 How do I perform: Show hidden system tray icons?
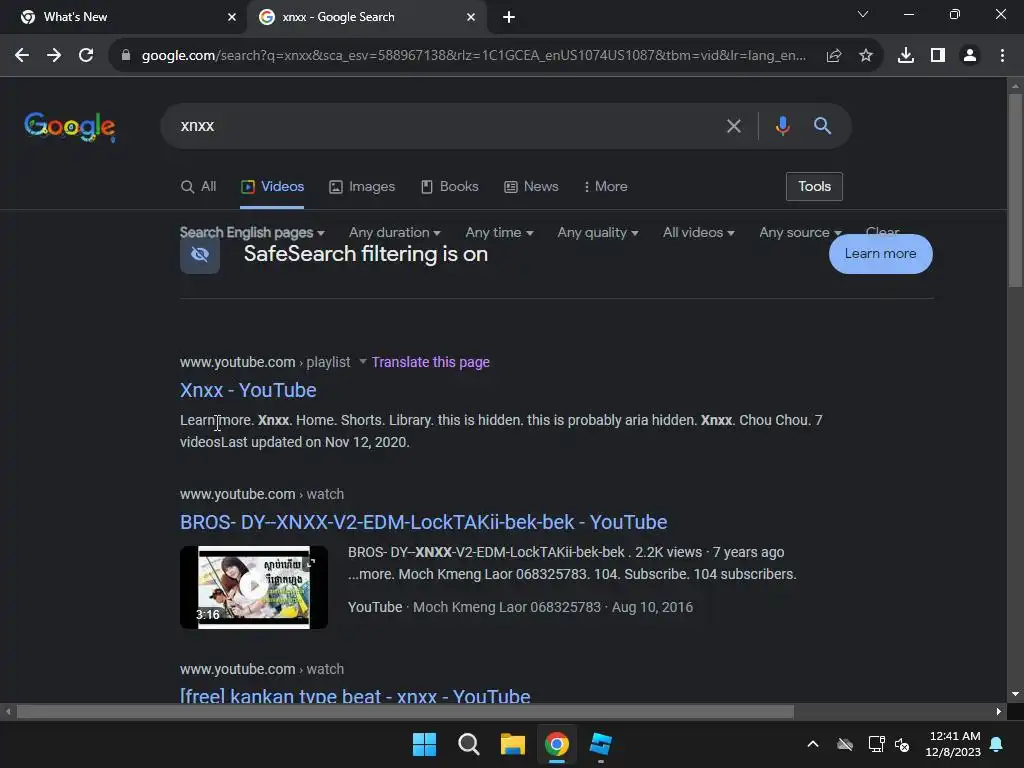coord(813,744)
